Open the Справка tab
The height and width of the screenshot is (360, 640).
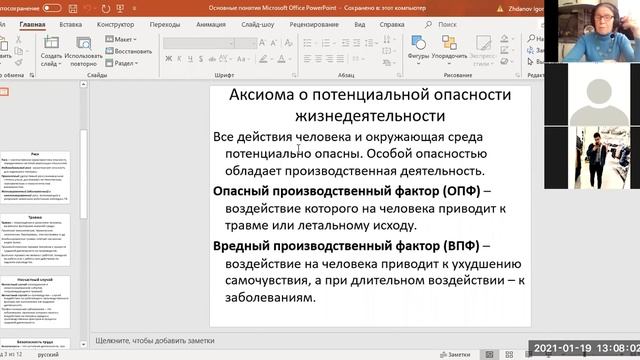392,24
